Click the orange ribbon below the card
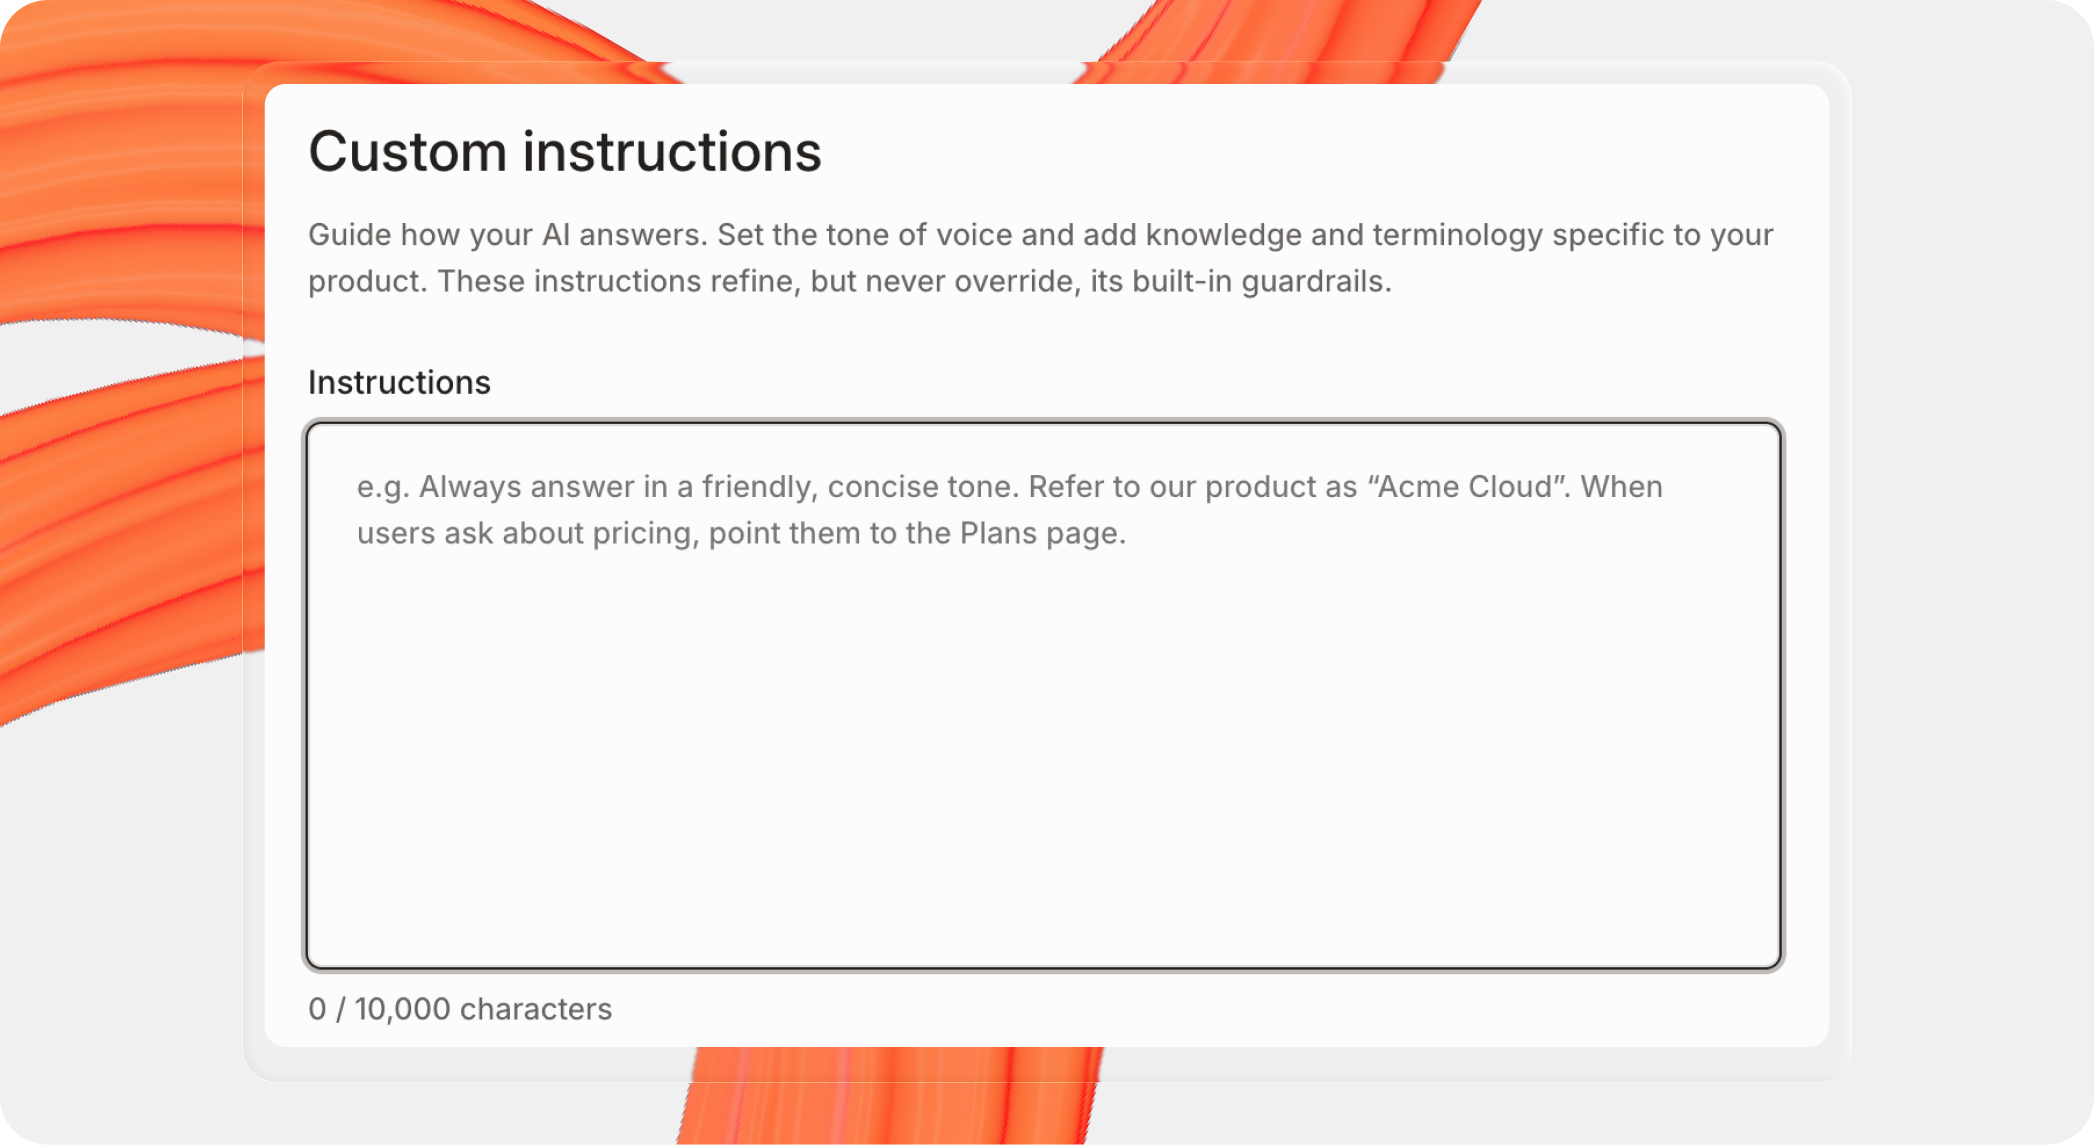The height and width of the screenshot is (1145, 2094). 890,1095
